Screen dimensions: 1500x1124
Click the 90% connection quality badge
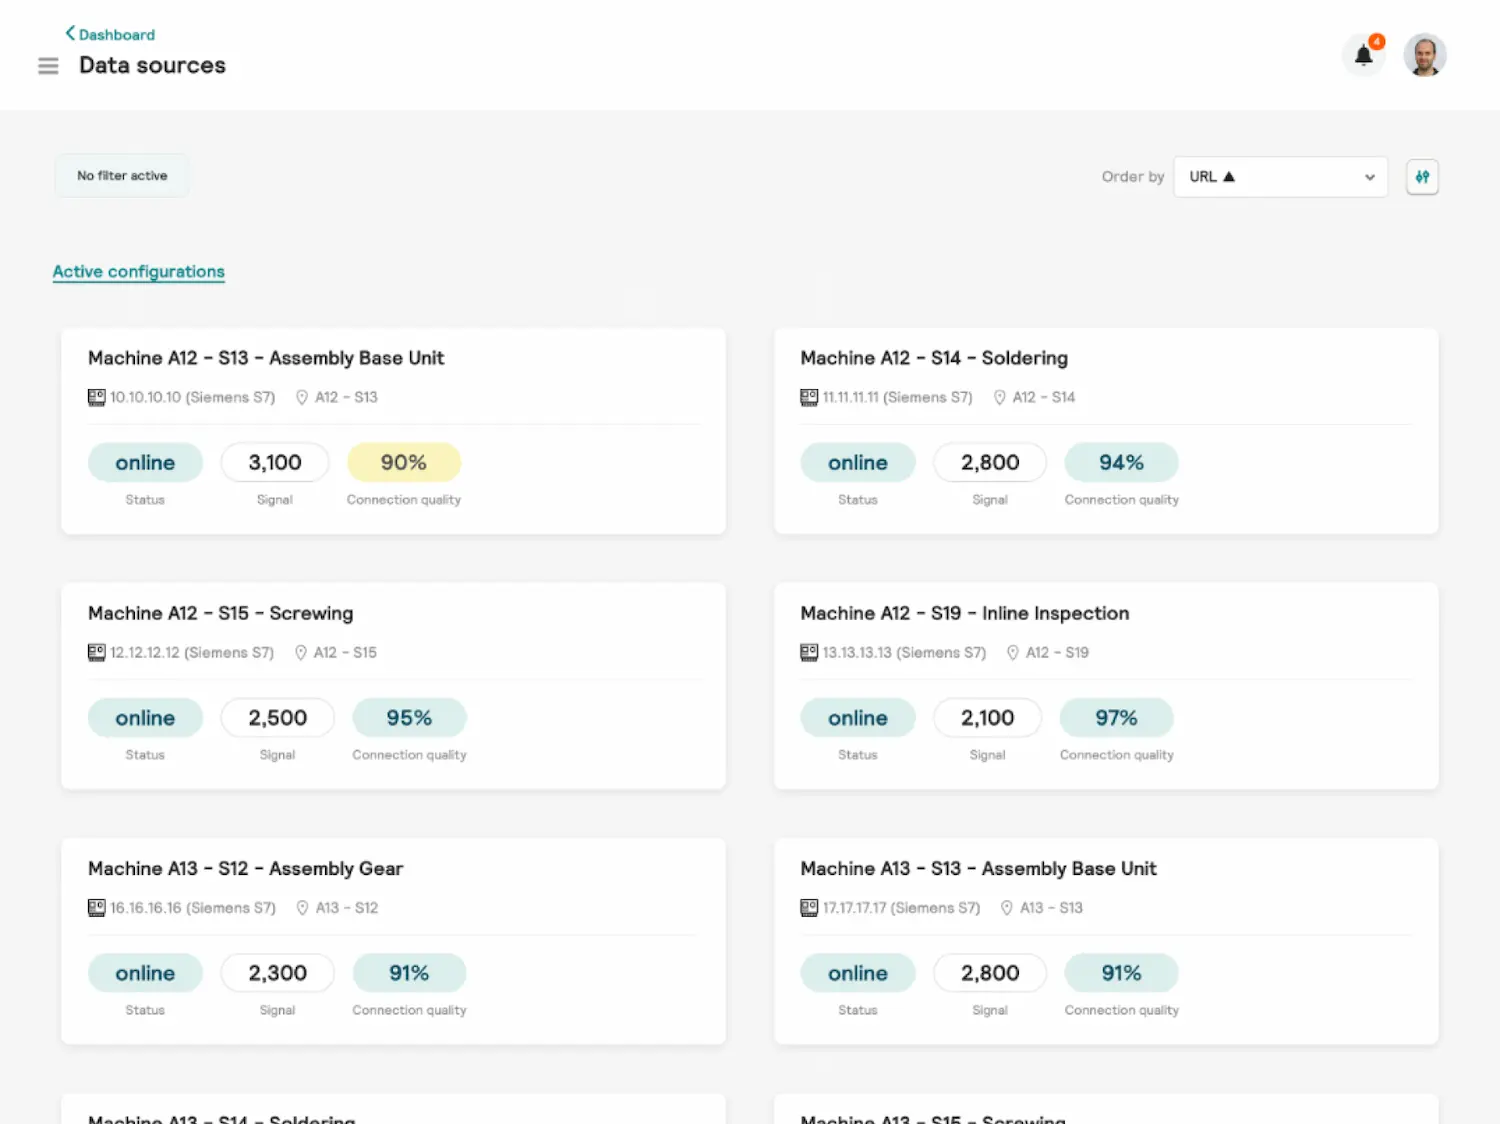point(404,462)
